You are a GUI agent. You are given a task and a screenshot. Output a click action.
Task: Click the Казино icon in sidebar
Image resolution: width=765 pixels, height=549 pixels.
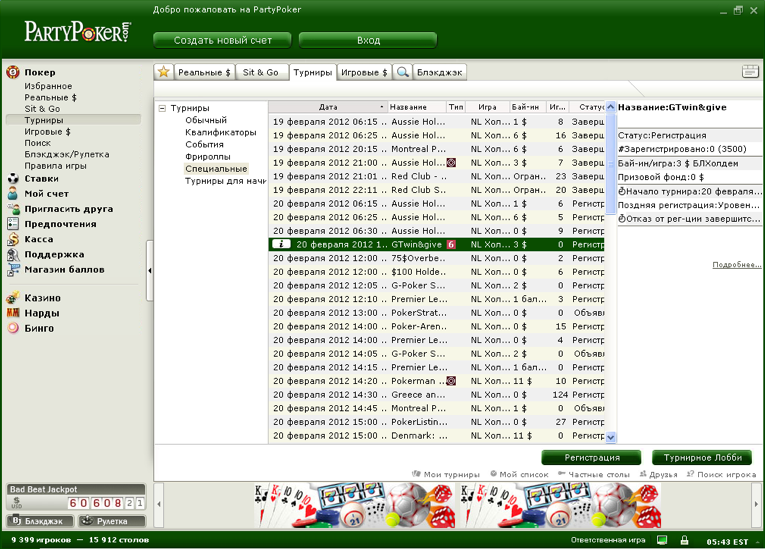point(13,298)
